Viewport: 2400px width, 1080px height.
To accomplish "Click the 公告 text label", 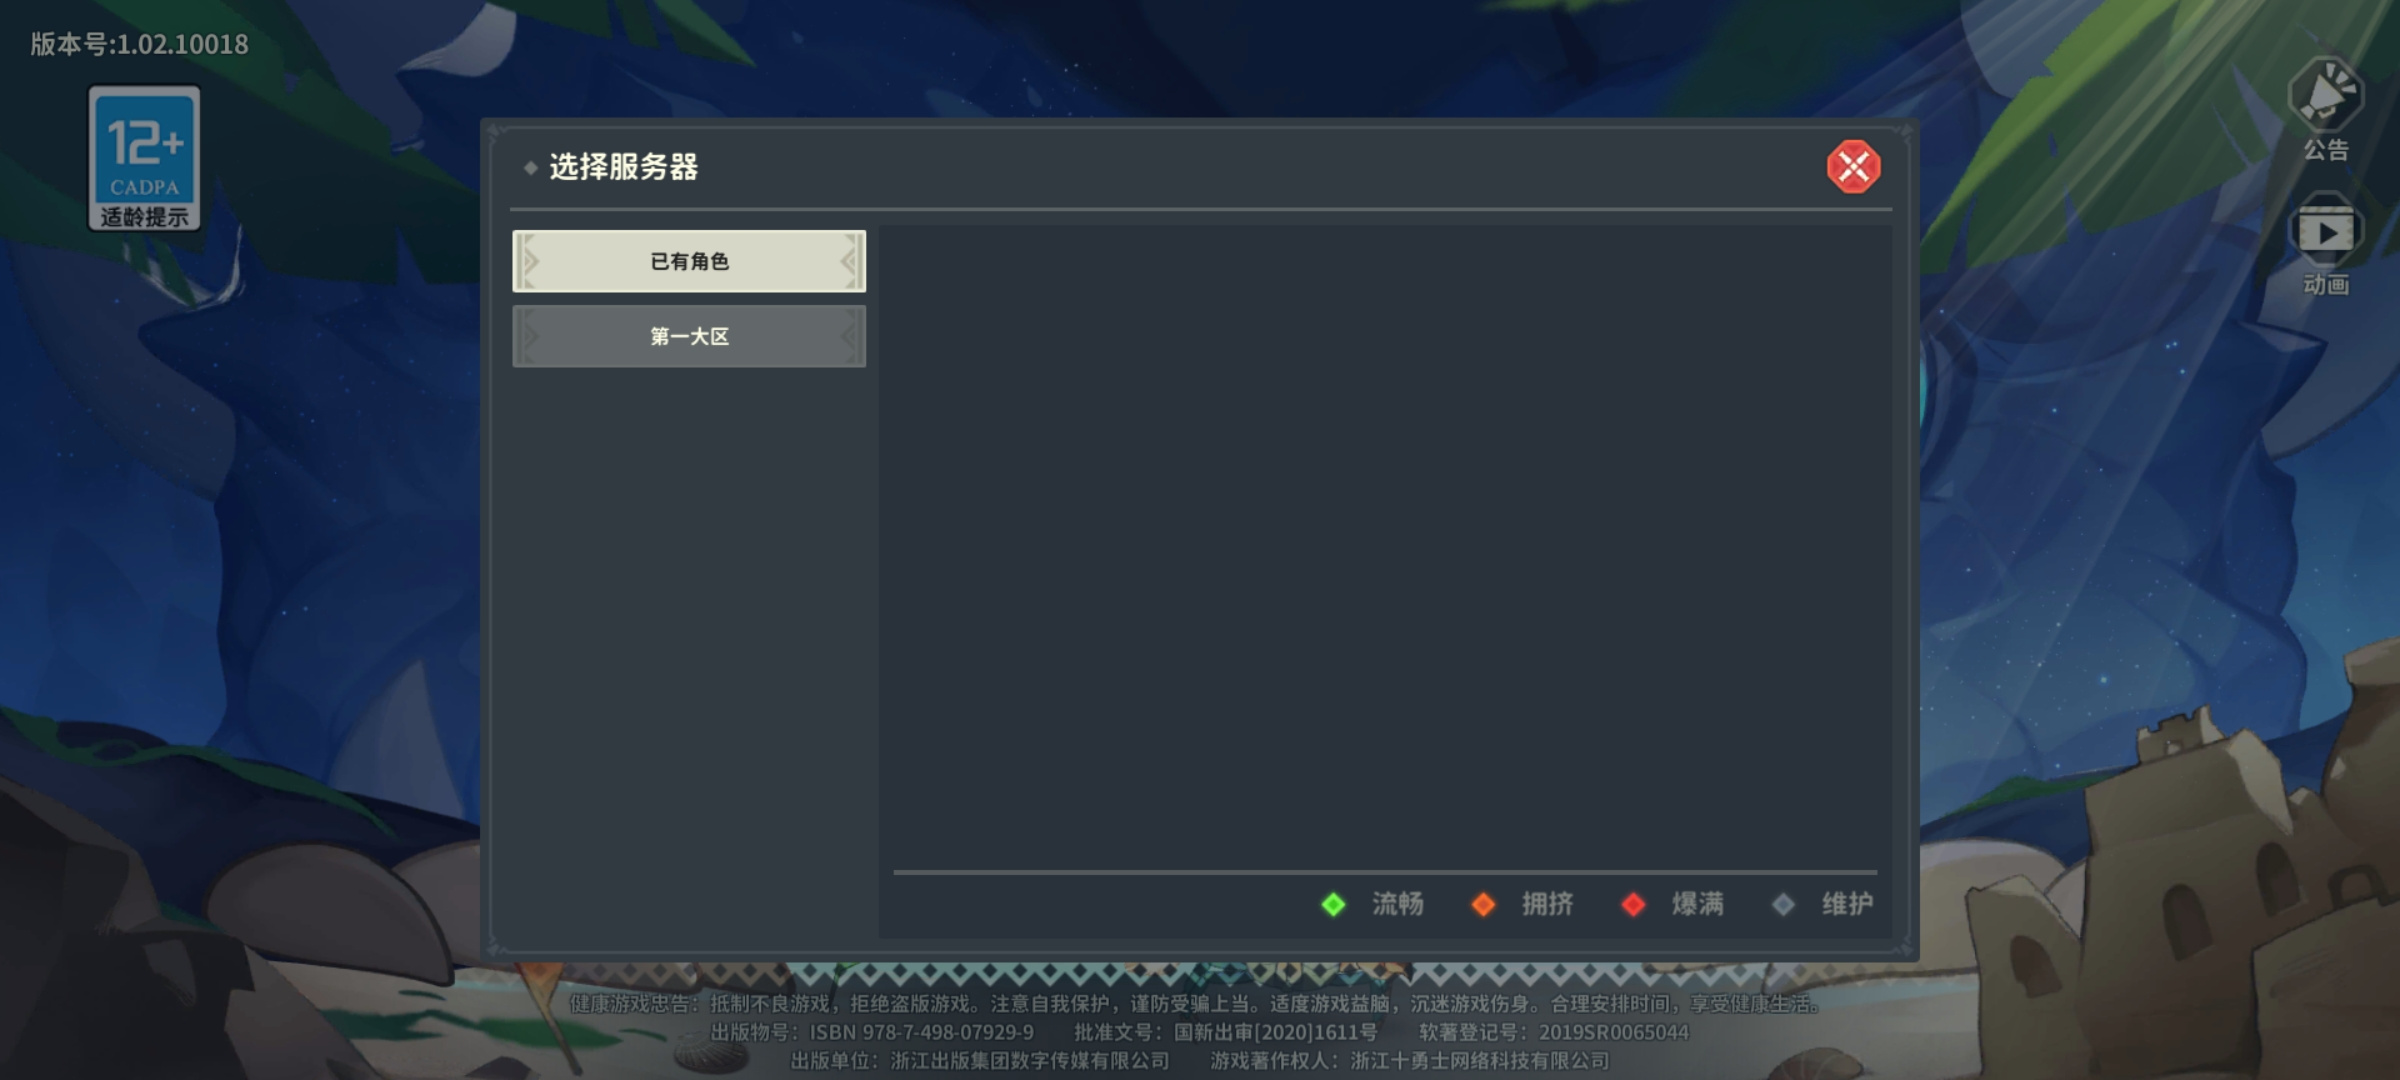I will 2326,150.
